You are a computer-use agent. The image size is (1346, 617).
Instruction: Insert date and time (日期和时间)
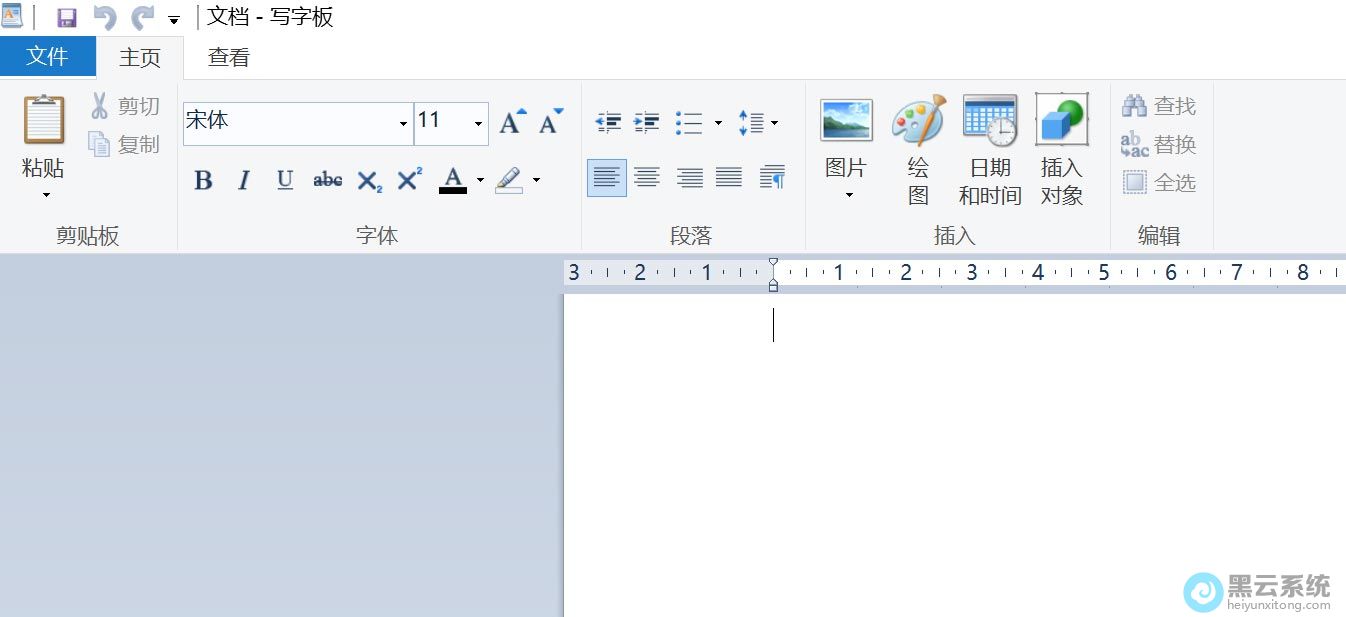[989, 150]
